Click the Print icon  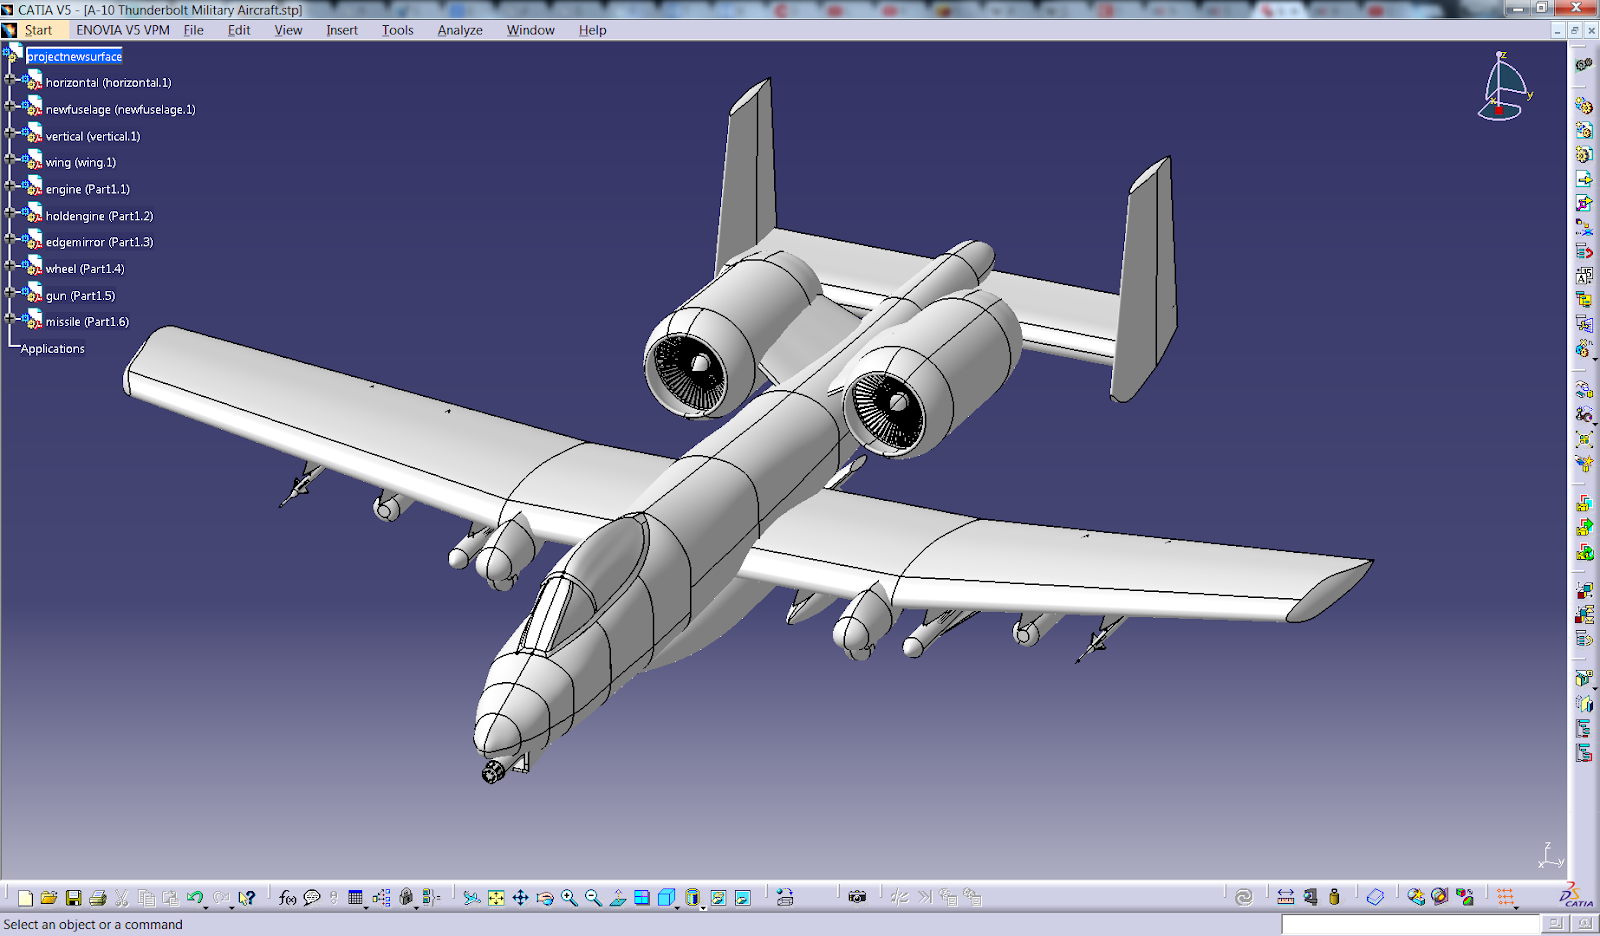click(98, 897)
